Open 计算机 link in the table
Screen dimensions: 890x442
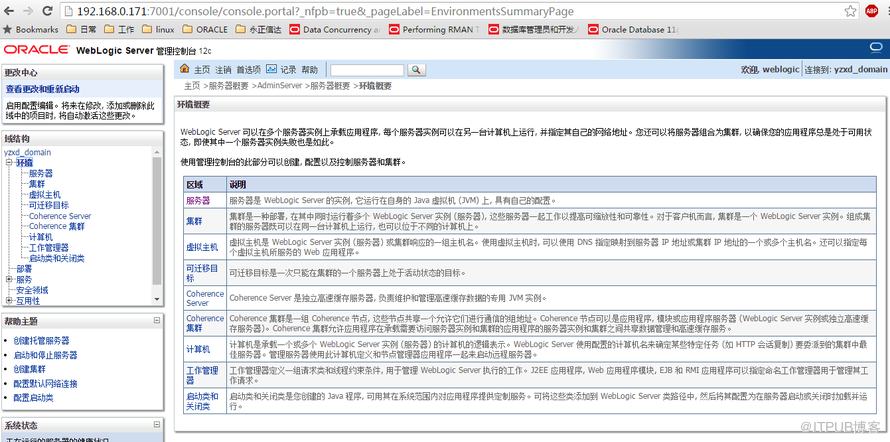[198, 349]
